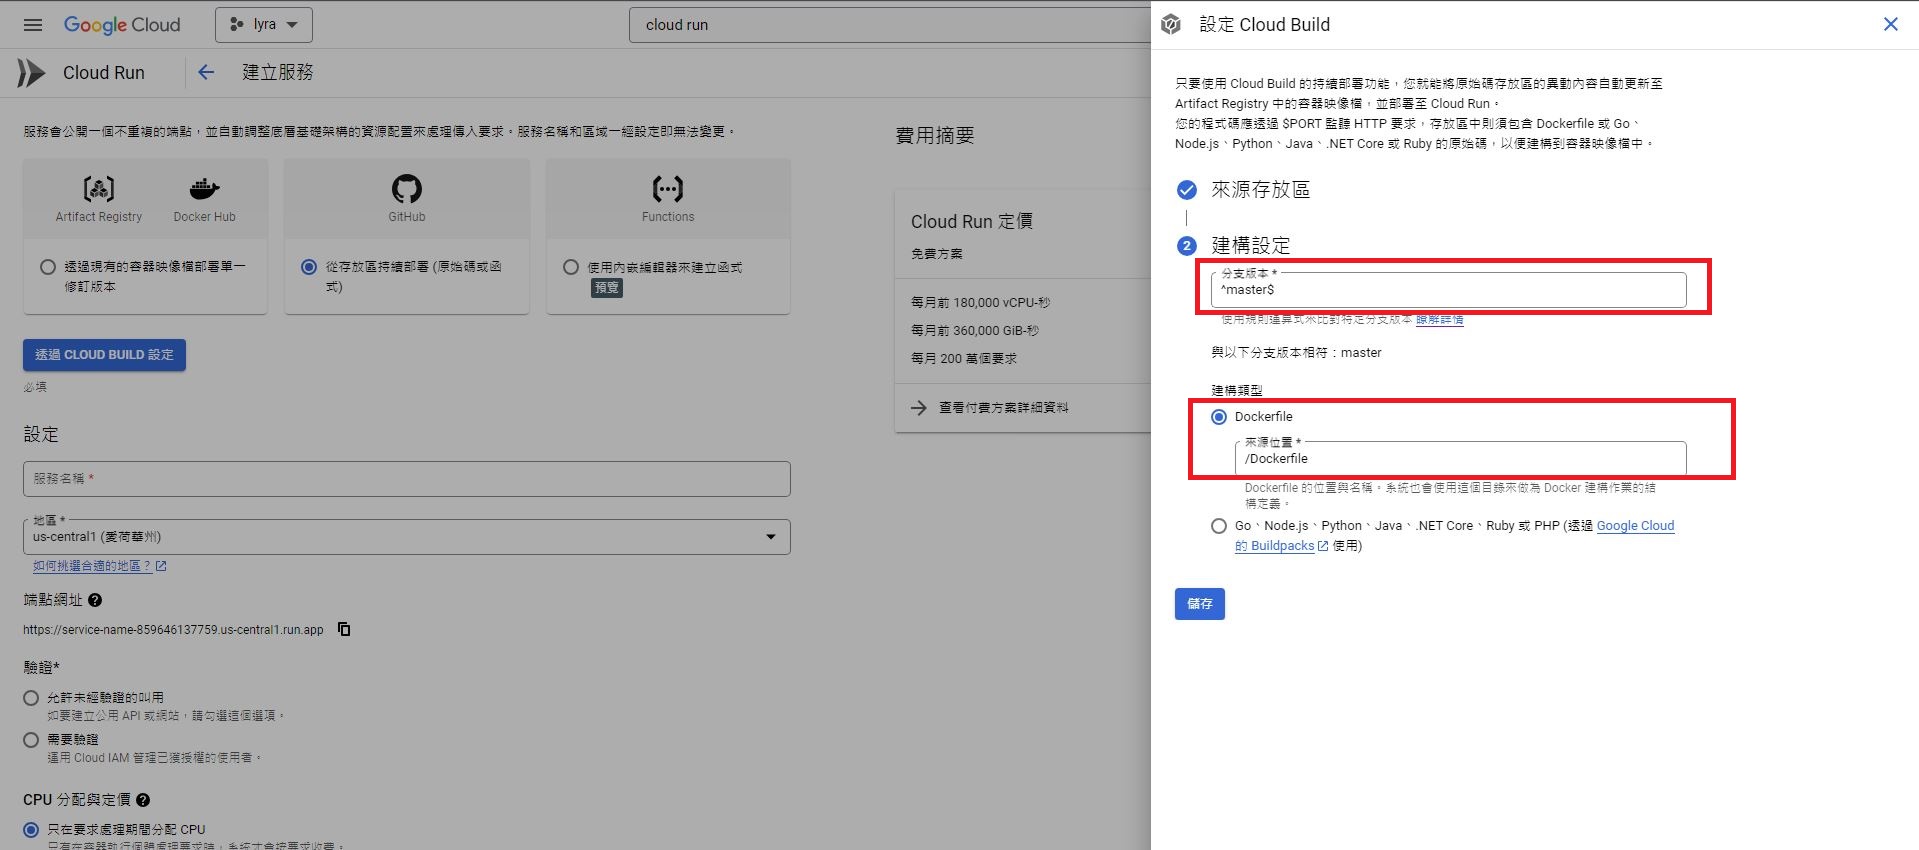The width and height of the screenshot is (1919, 850).
Task: Click the 分支版本 field with ^master$
Action: pyautogui.click(x=1448, y=289)
